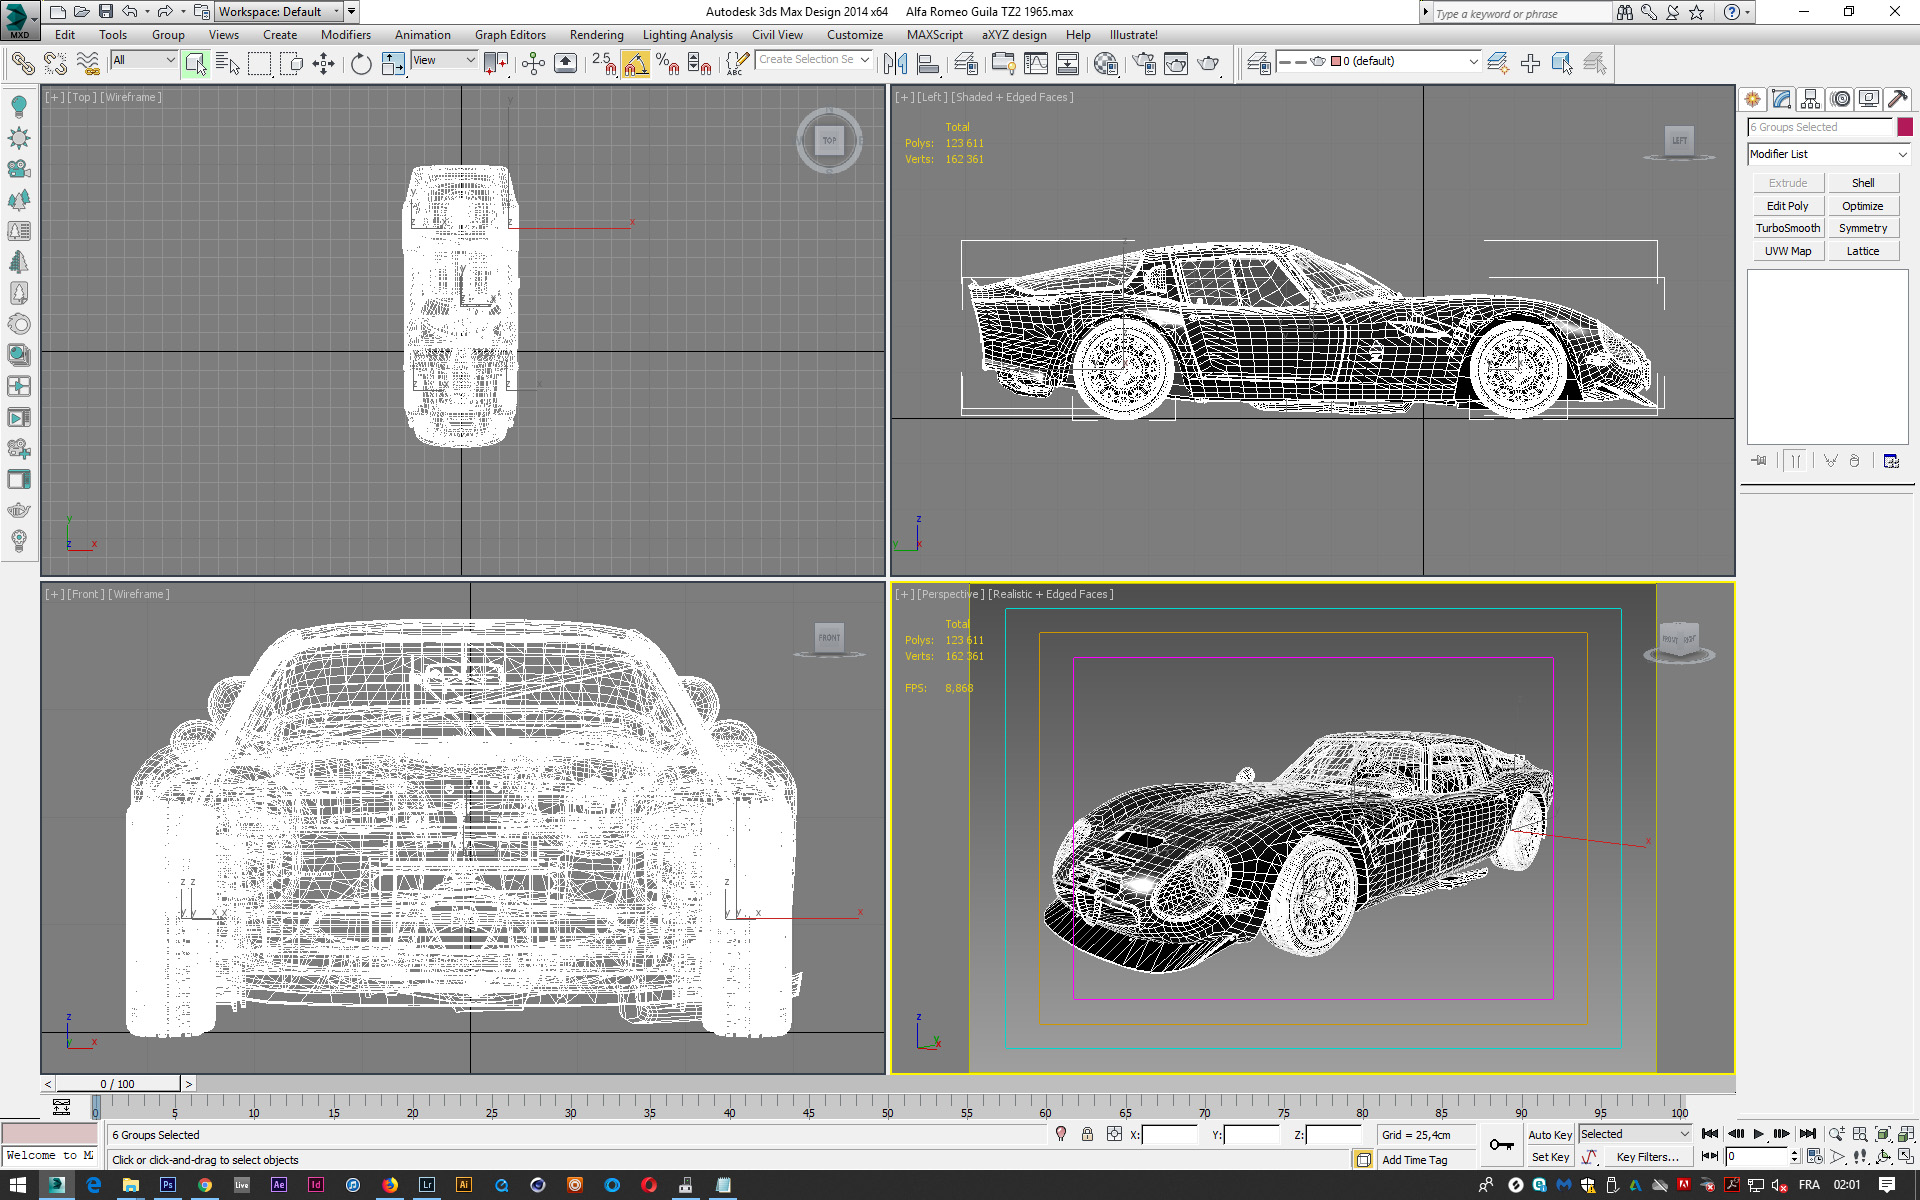Open the View reference coordinate dropdown
The image size is (1920, 1200).
444,60
